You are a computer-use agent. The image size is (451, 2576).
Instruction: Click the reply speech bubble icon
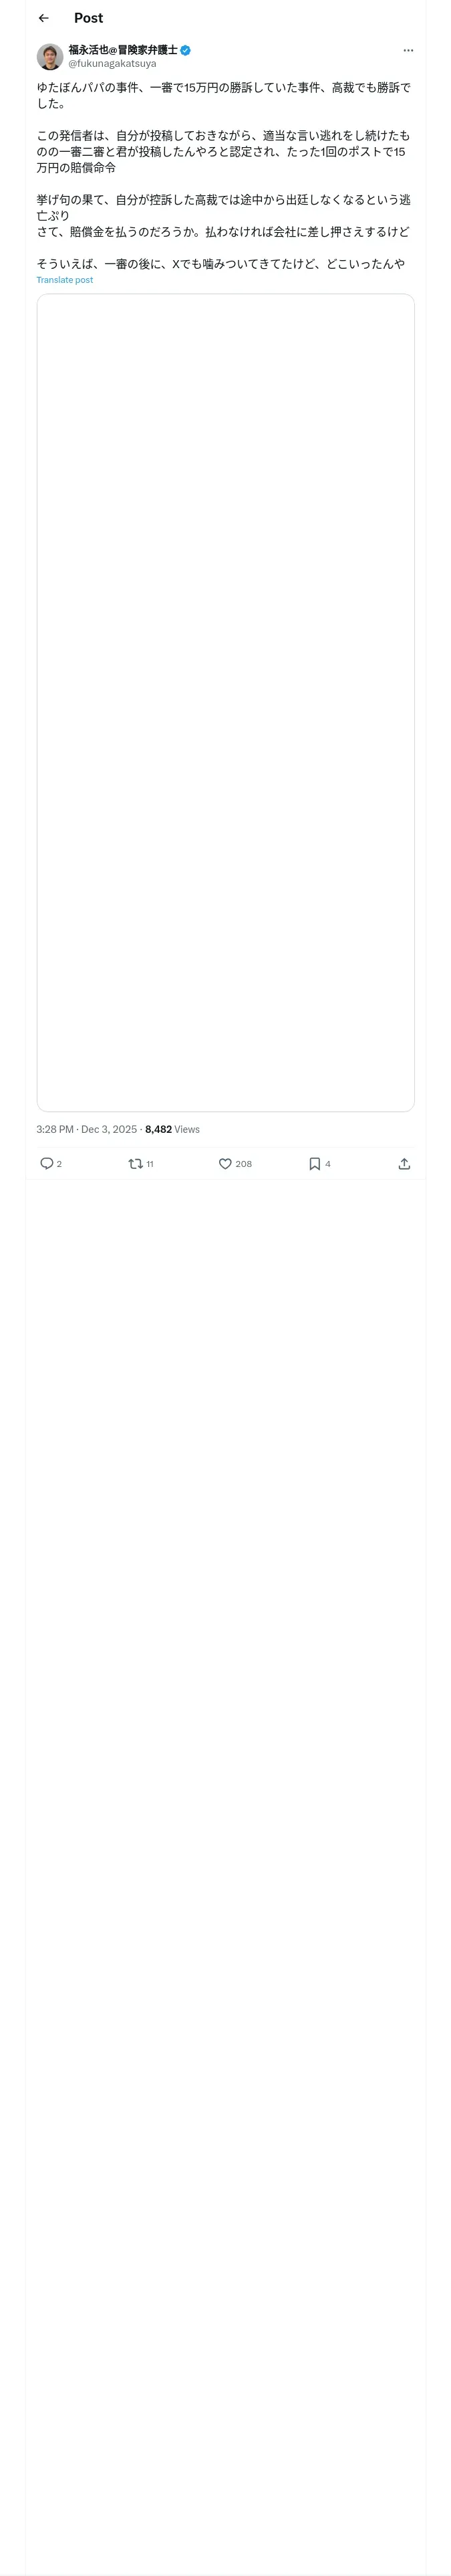click(x=46, y=1163)
